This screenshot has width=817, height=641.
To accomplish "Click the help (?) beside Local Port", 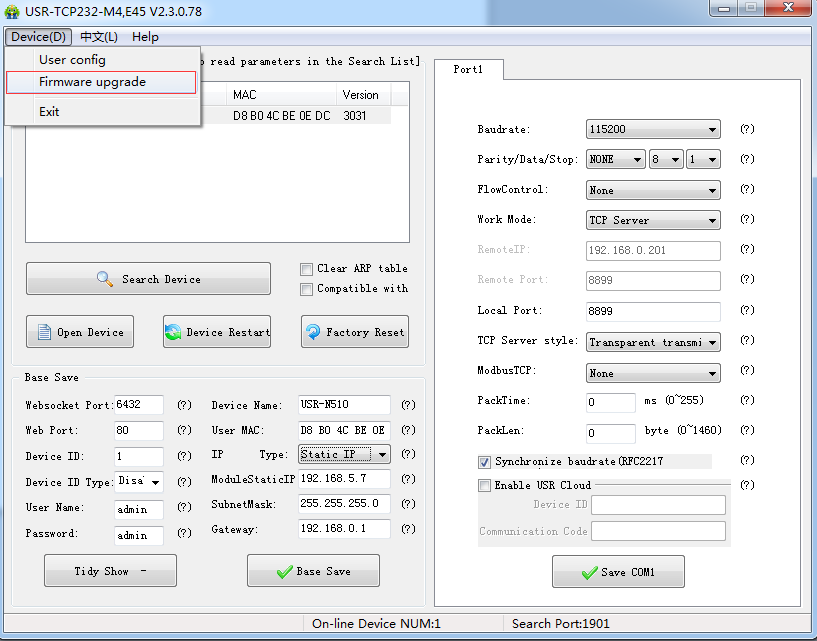I will 747,310.
